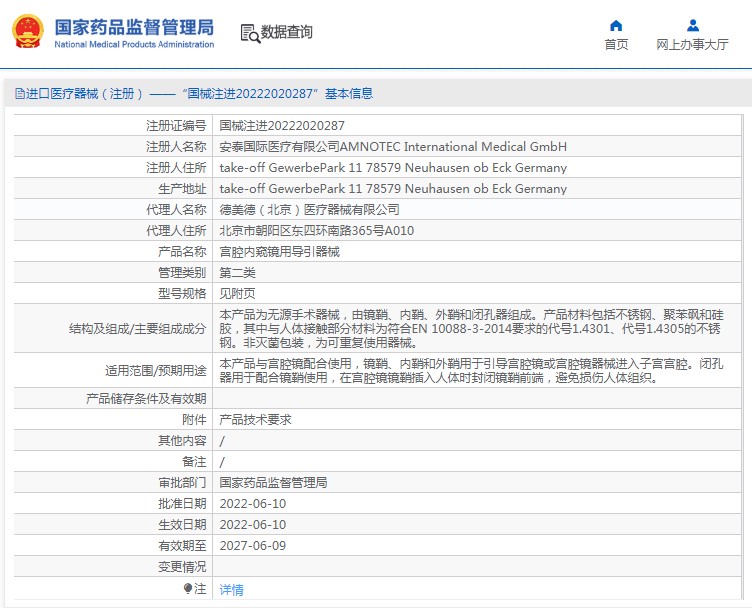Click the 注册人名称 label

pyautogui.click(x=176, y=146)
